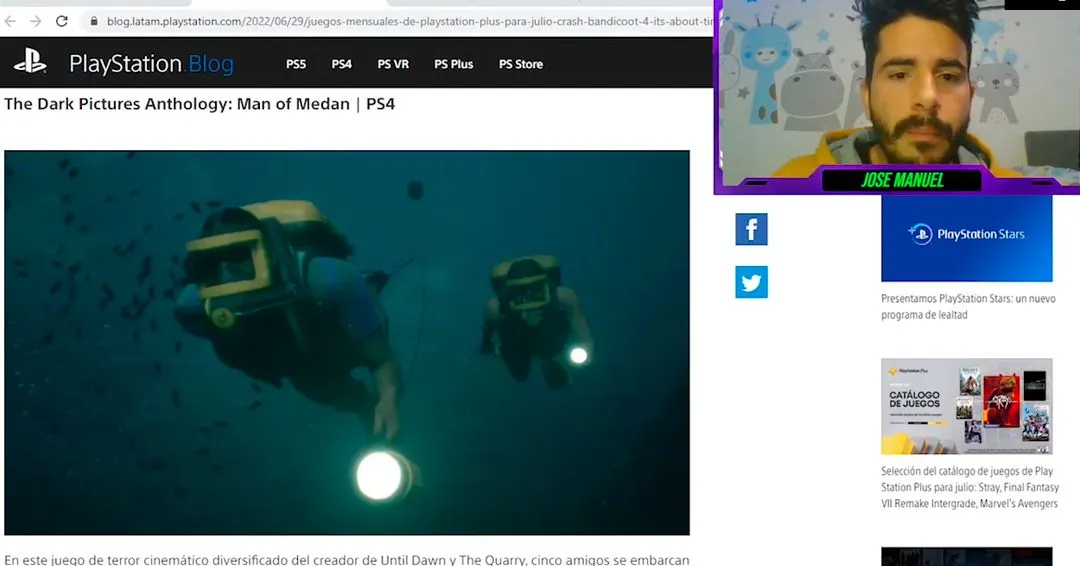1080x566 pixels.
Task: Click the padlock site info icon
Action: tap(94, 21)
